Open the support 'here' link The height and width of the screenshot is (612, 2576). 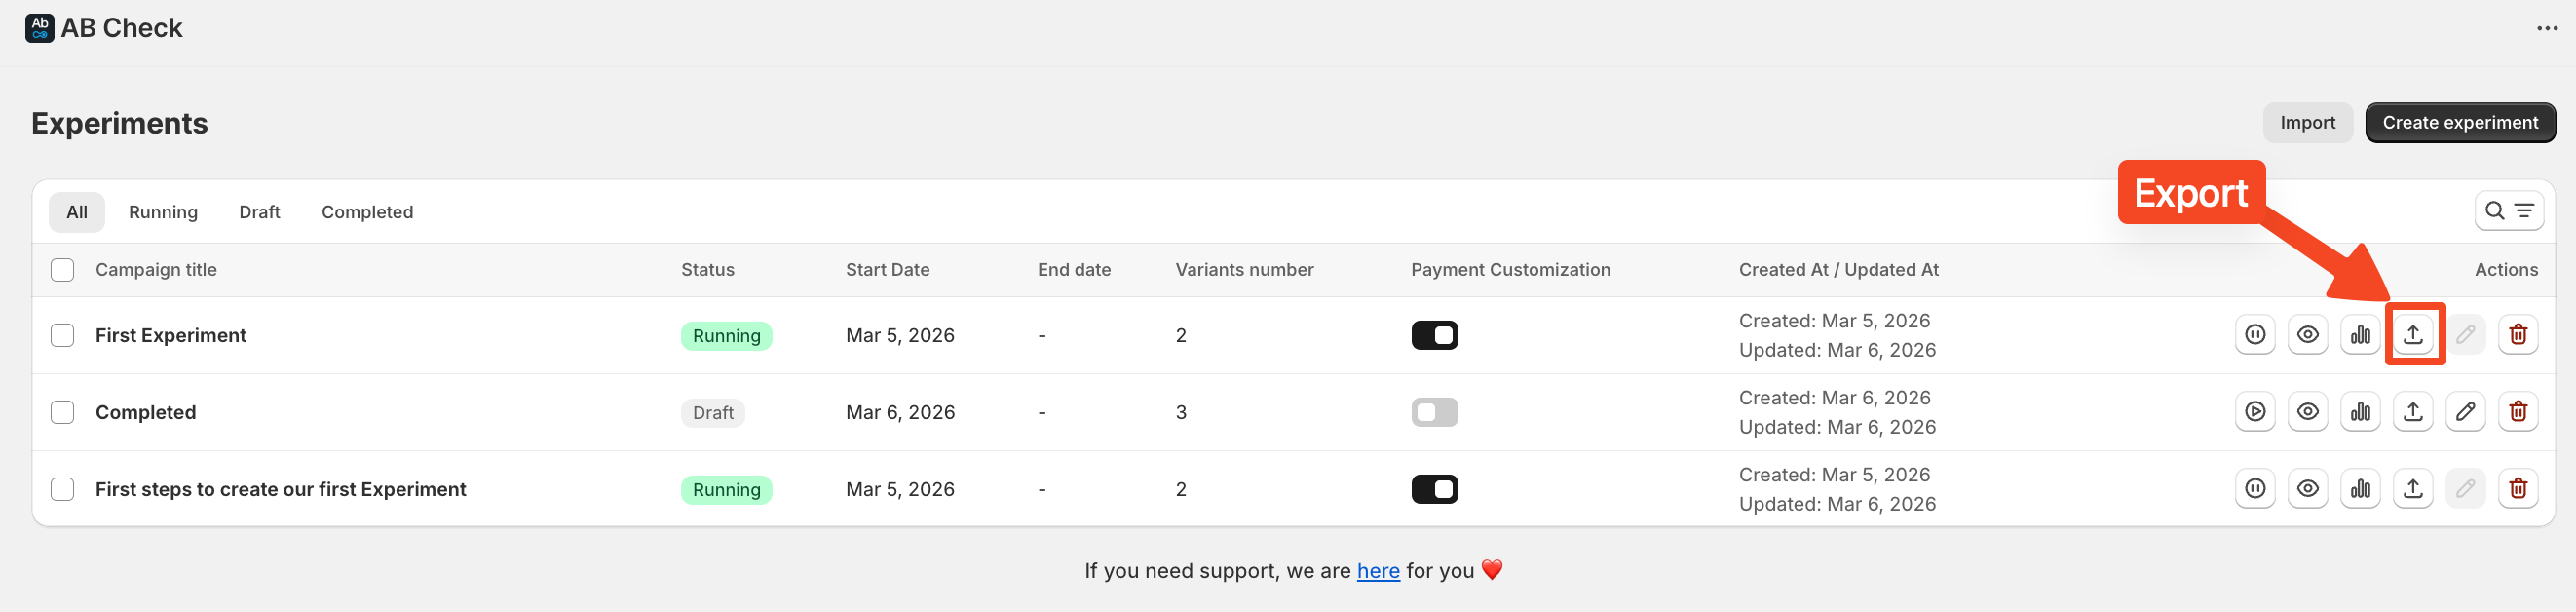click(x=1377, y=571)
